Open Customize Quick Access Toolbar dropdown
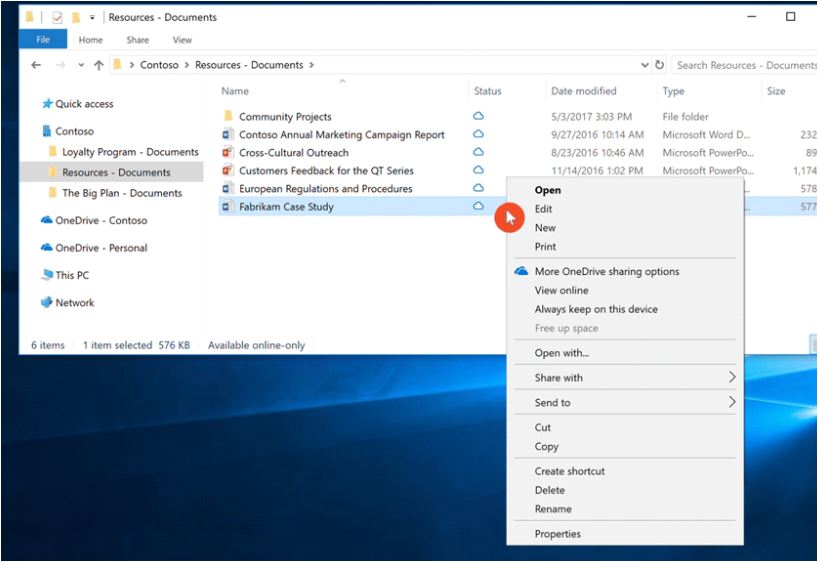The image size is (818, 562). 92,18
